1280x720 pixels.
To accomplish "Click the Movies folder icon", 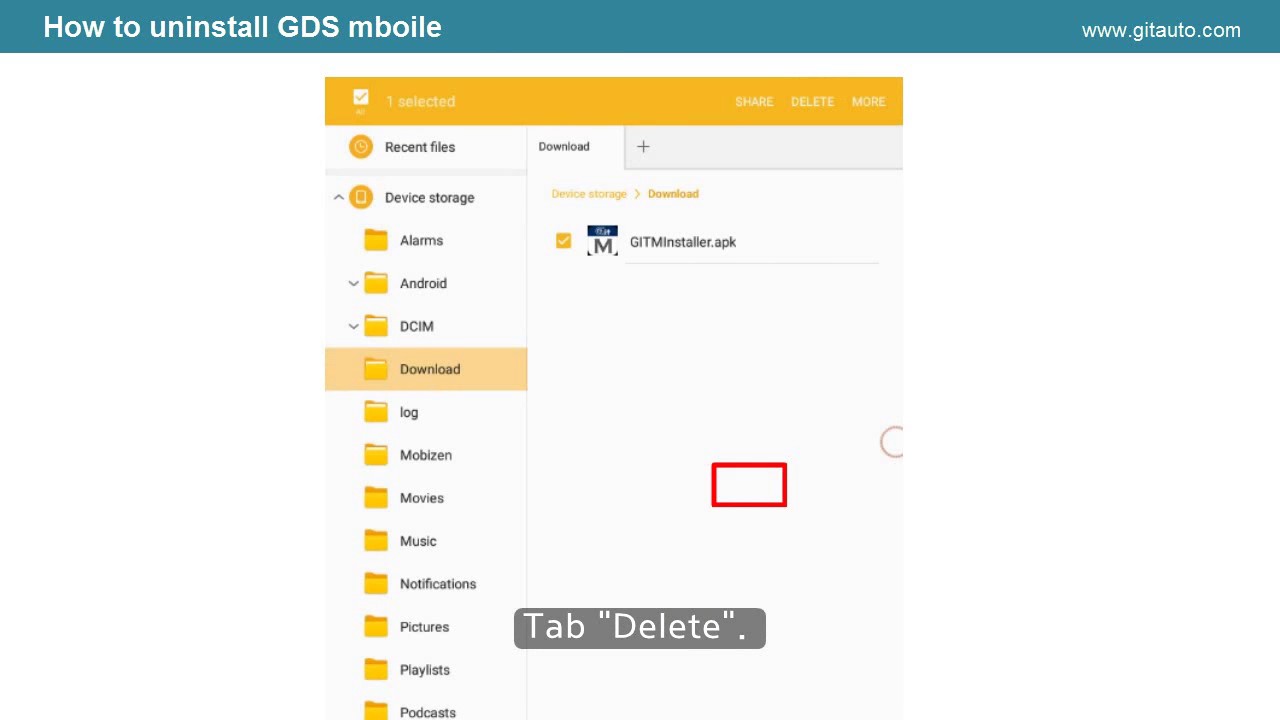I will [376, 498].
